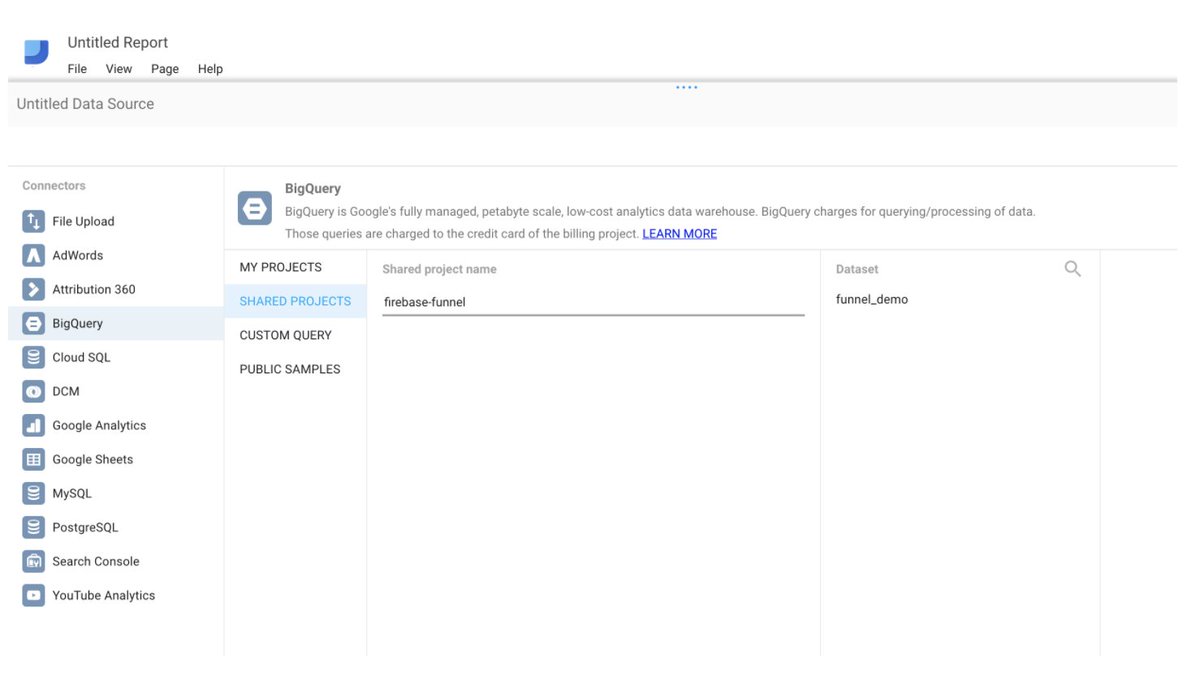
Task: Click the Attribution 360 connector icon
Action: click(34, 289)
